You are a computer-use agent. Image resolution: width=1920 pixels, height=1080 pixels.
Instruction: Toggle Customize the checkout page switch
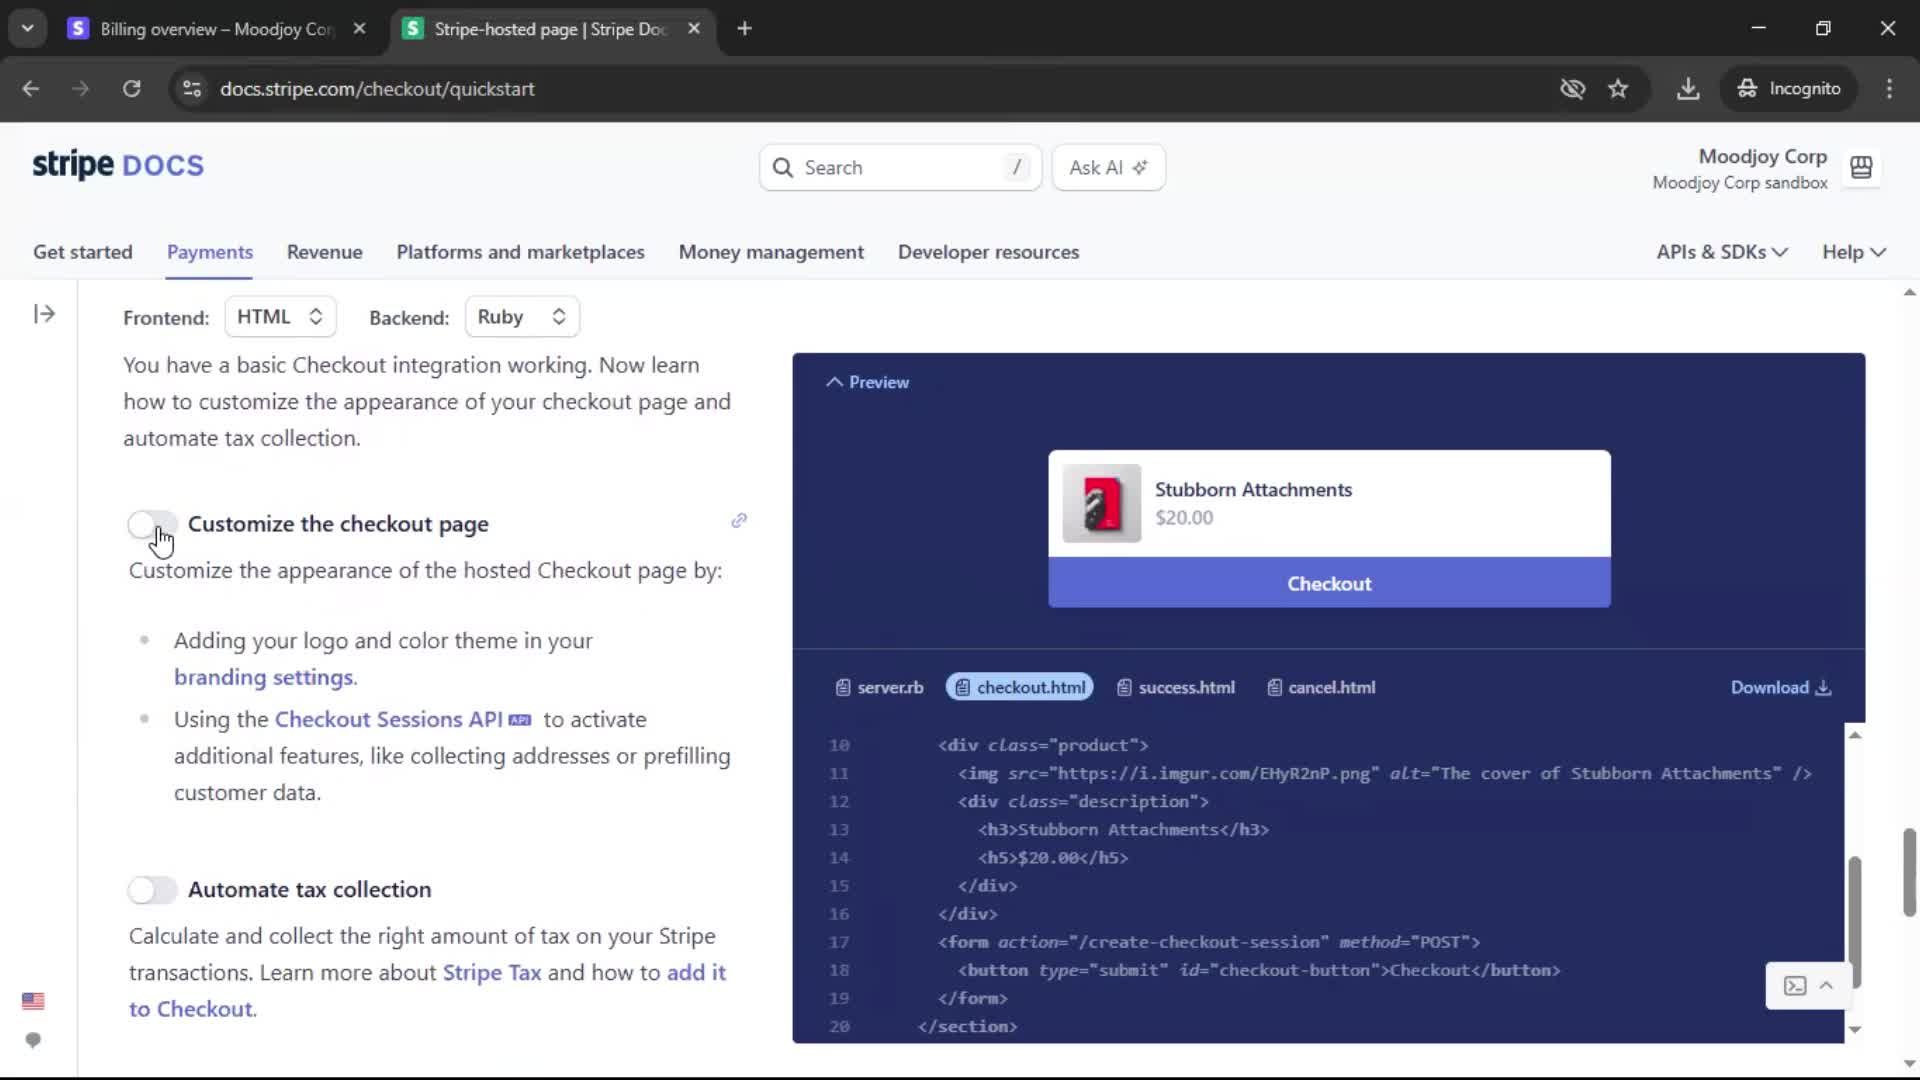click(x=152, y=524)
